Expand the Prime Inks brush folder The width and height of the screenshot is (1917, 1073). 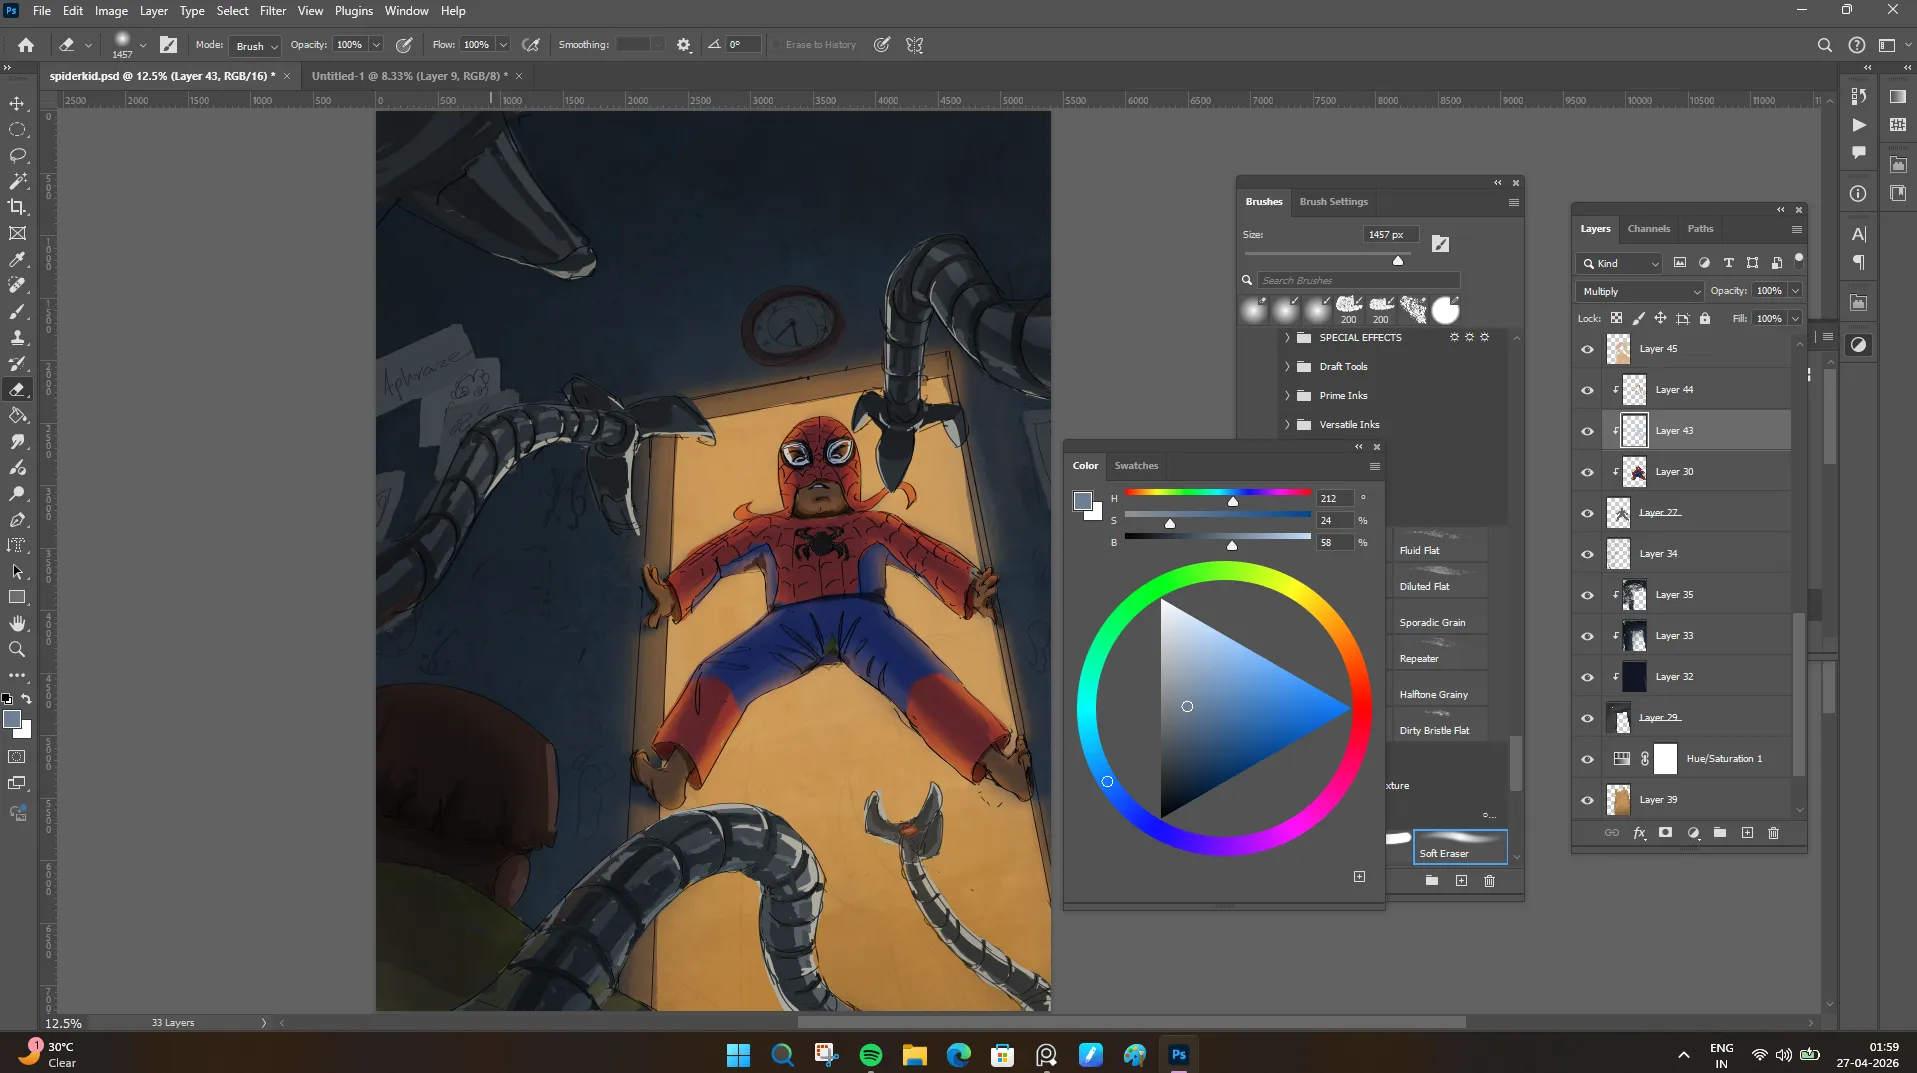pyautogui.click(x=1287, y=396)
